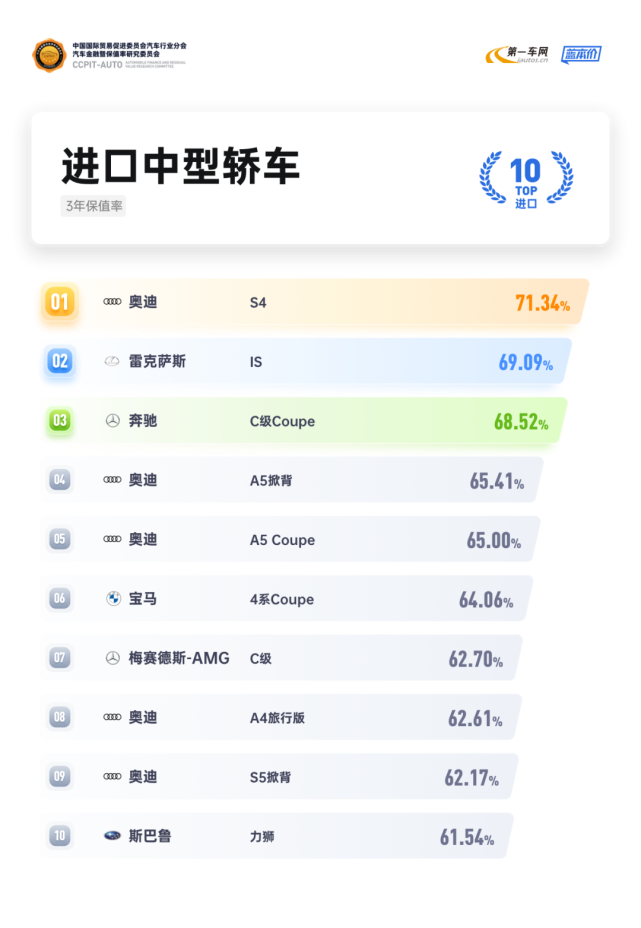Viewport: 641px width, 928px height.
Task: Select the 71.34% value for S4
Action: [543, 303]
